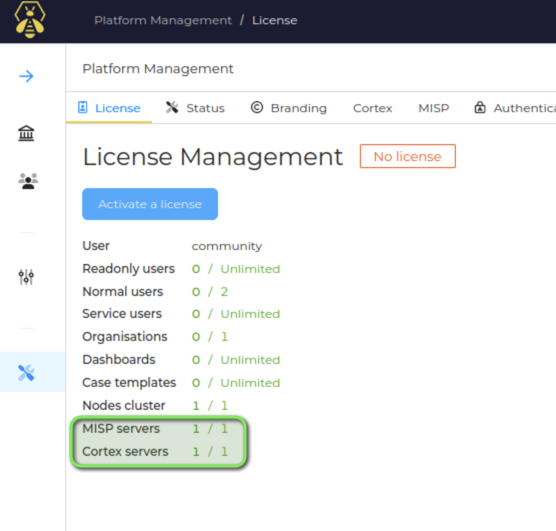This screenshot has height=531, width=556.
Task: Select the User label
Action: (x=96, y=245)
